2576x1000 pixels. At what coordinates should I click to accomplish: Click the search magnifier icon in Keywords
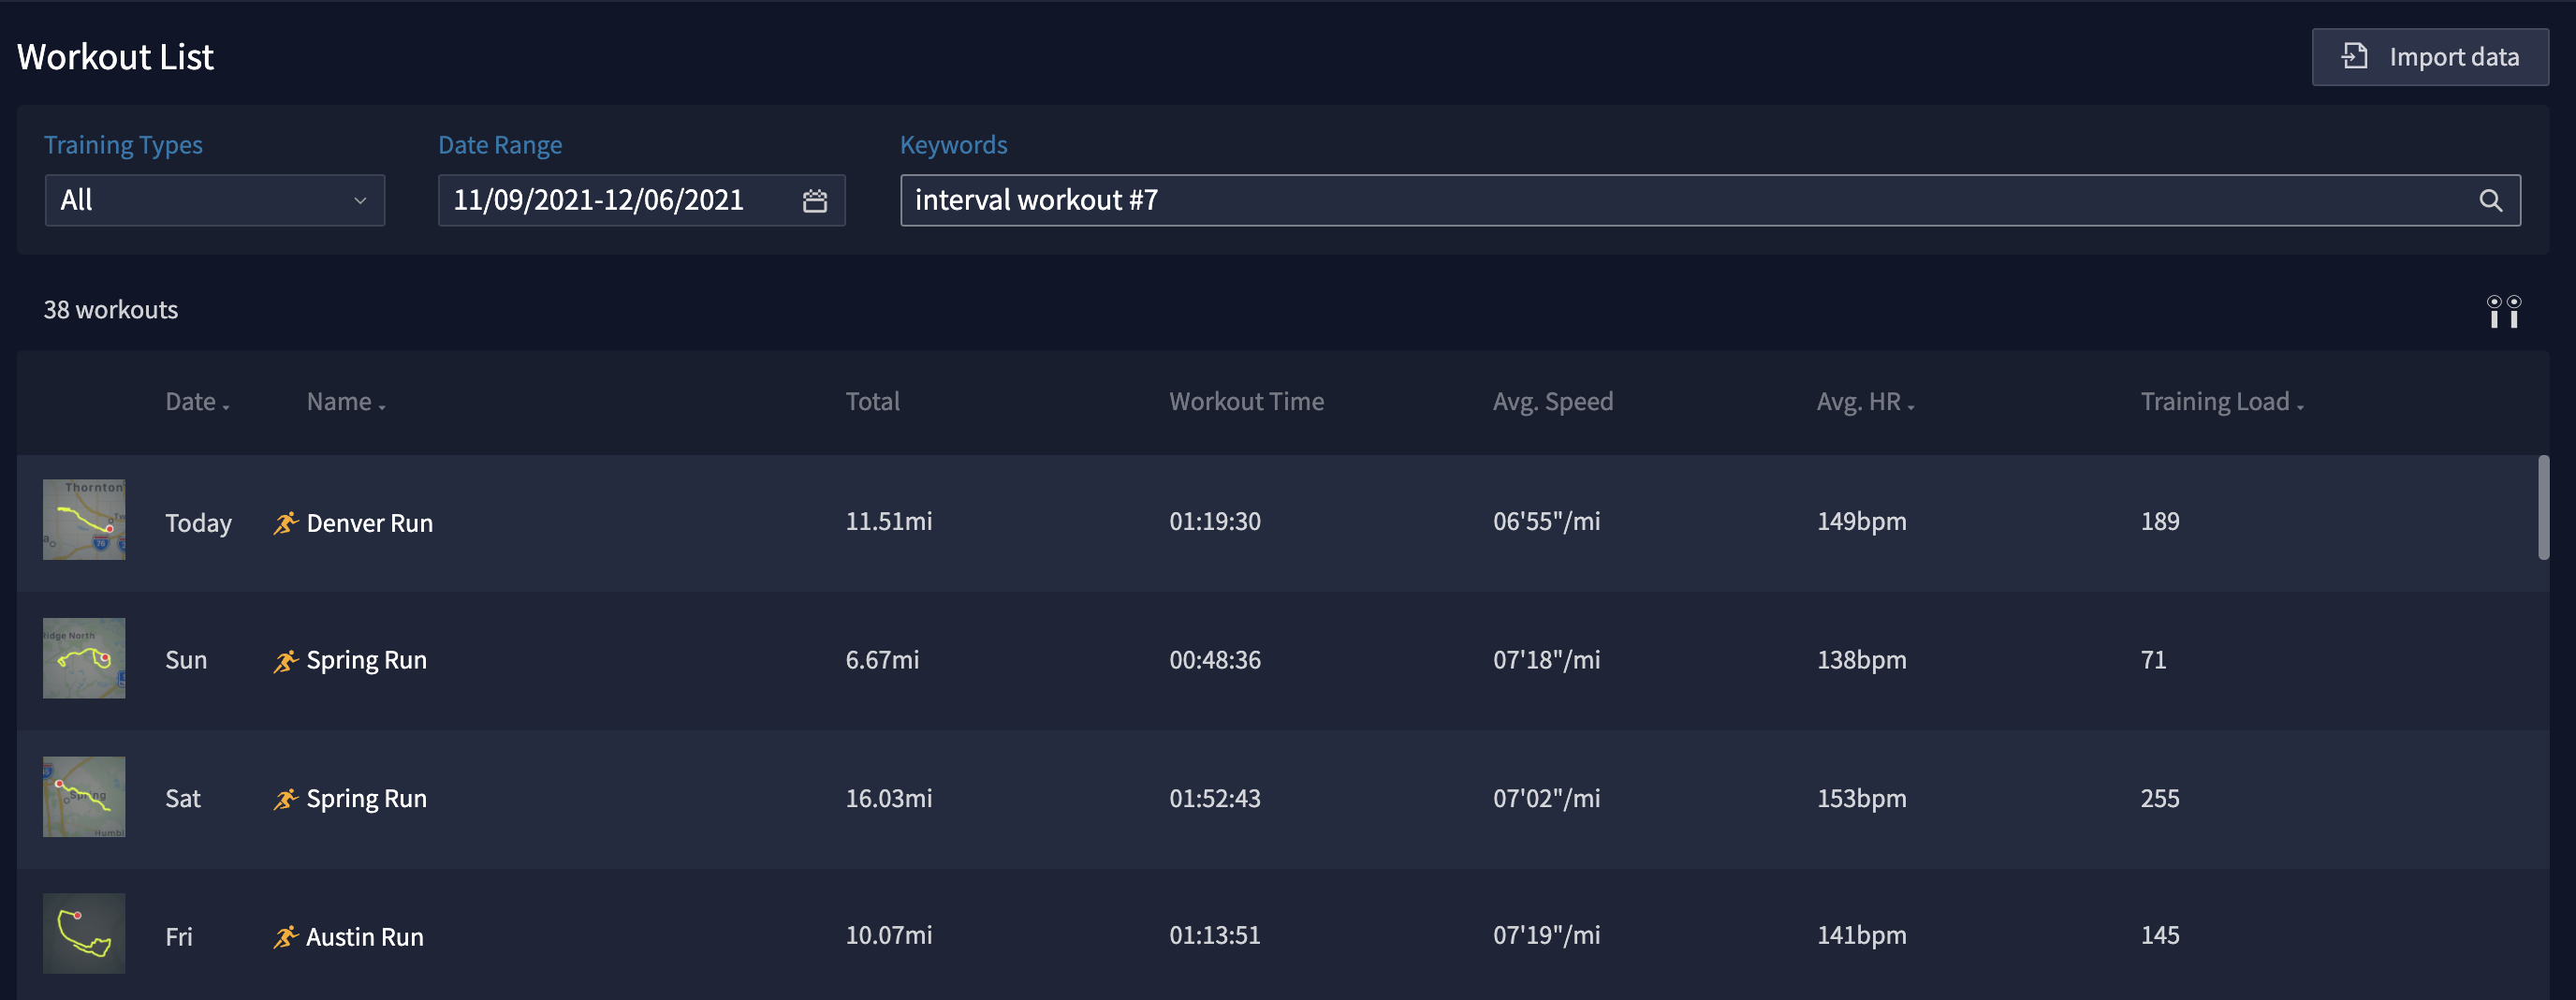[x=2490, y=201]
